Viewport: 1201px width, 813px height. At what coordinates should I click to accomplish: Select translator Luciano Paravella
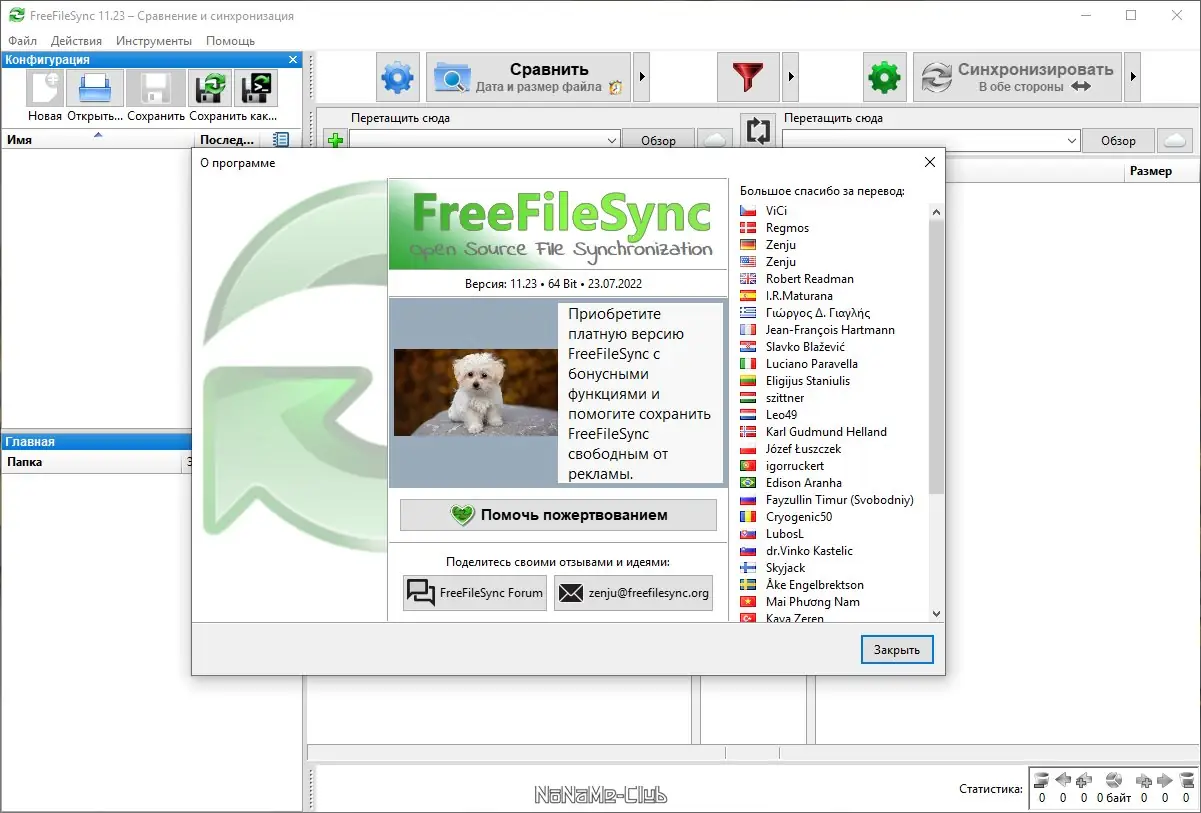coord(811,364)
